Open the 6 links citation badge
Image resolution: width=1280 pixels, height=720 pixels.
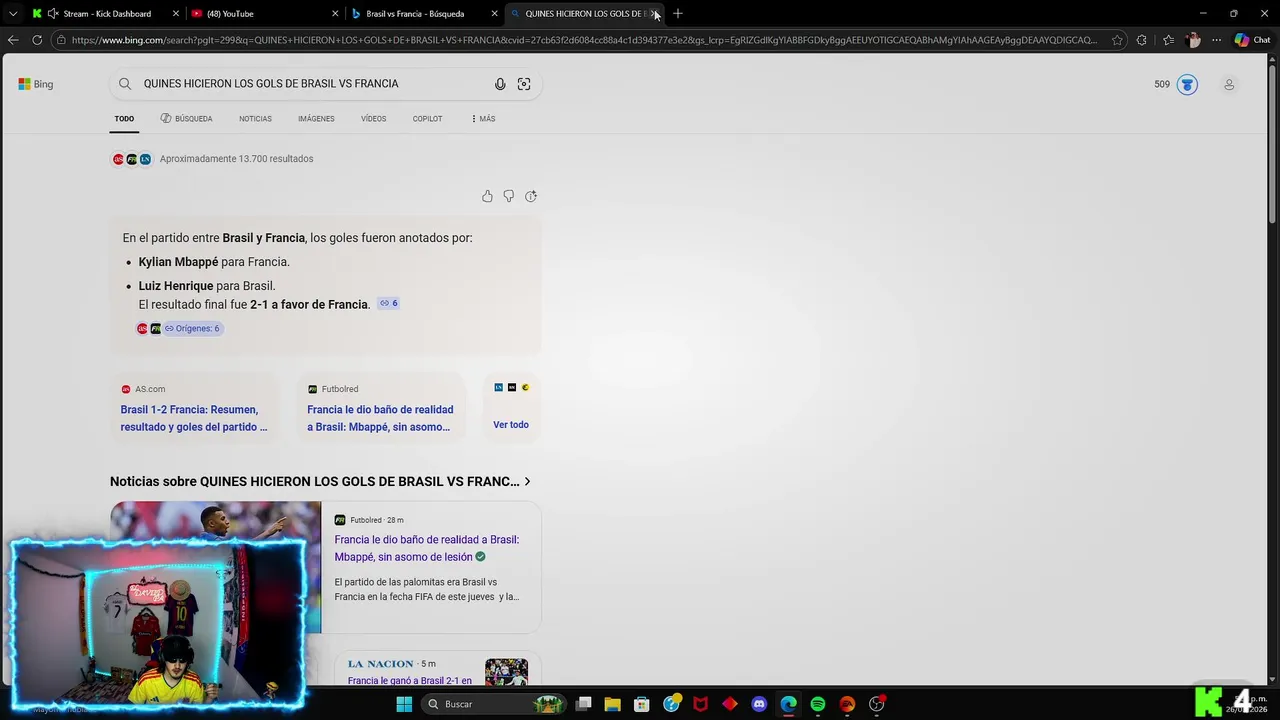click(x=388, y=303)
